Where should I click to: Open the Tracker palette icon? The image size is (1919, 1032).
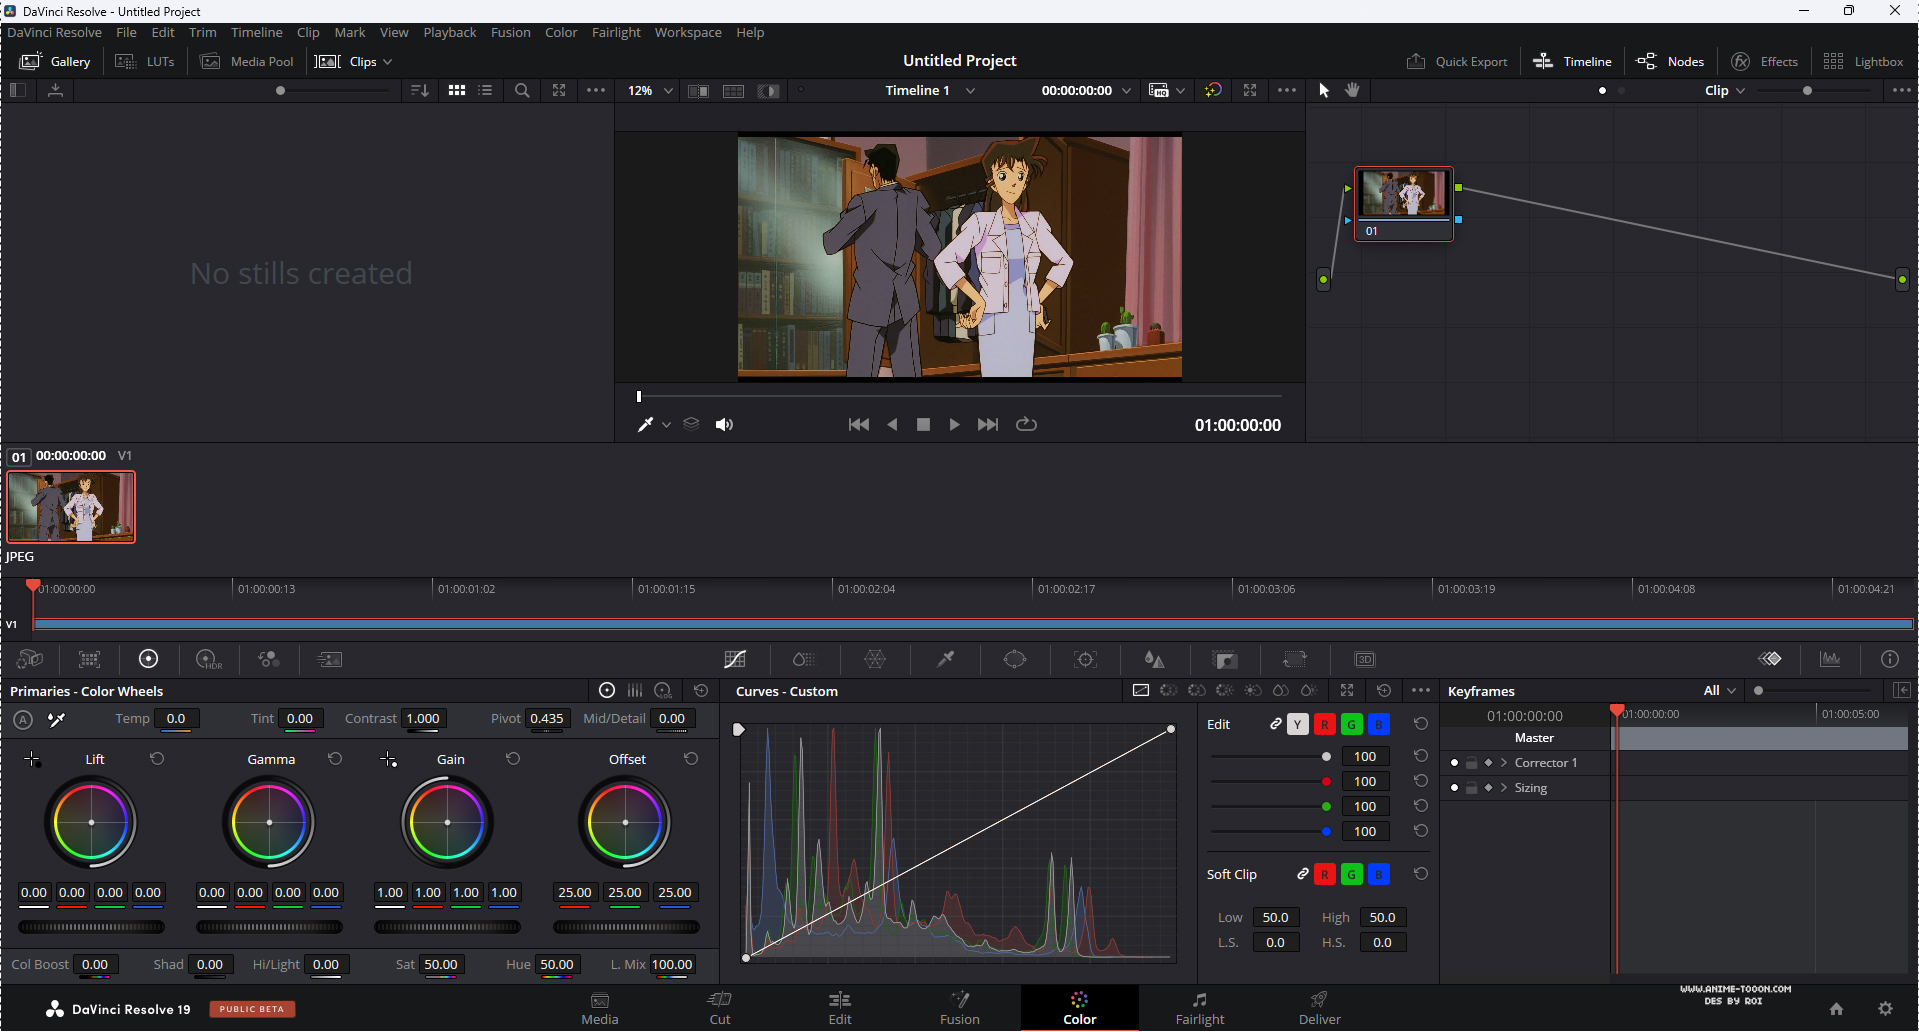1085,659
